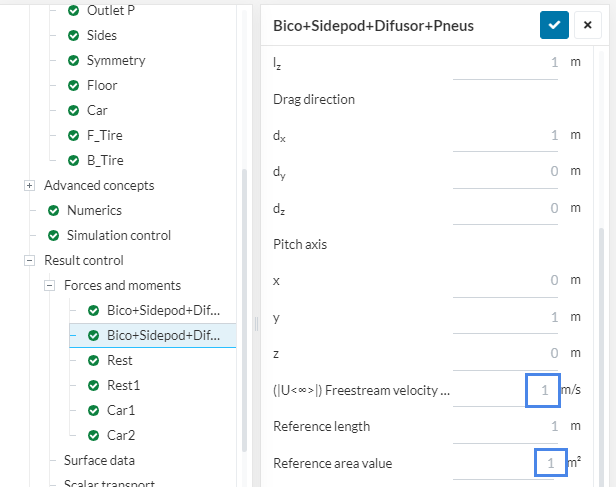Click green status icon beside Numerics
Viewport: 616px width, 487px height.
[x=54, y=210]
